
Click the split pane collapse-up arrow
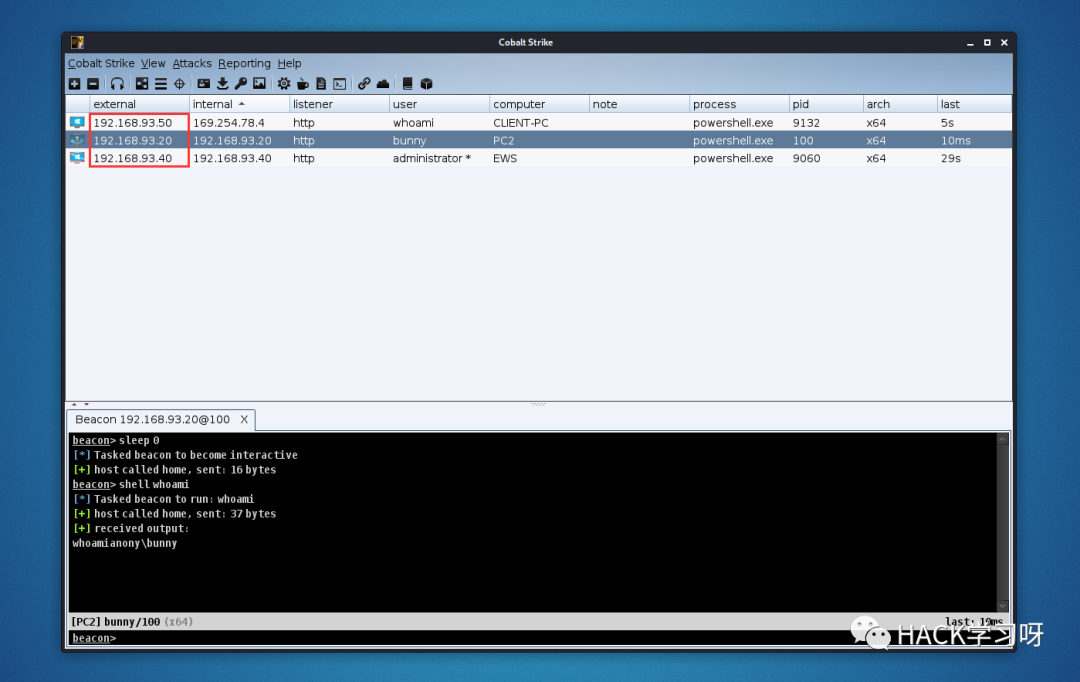coord(74,404)
